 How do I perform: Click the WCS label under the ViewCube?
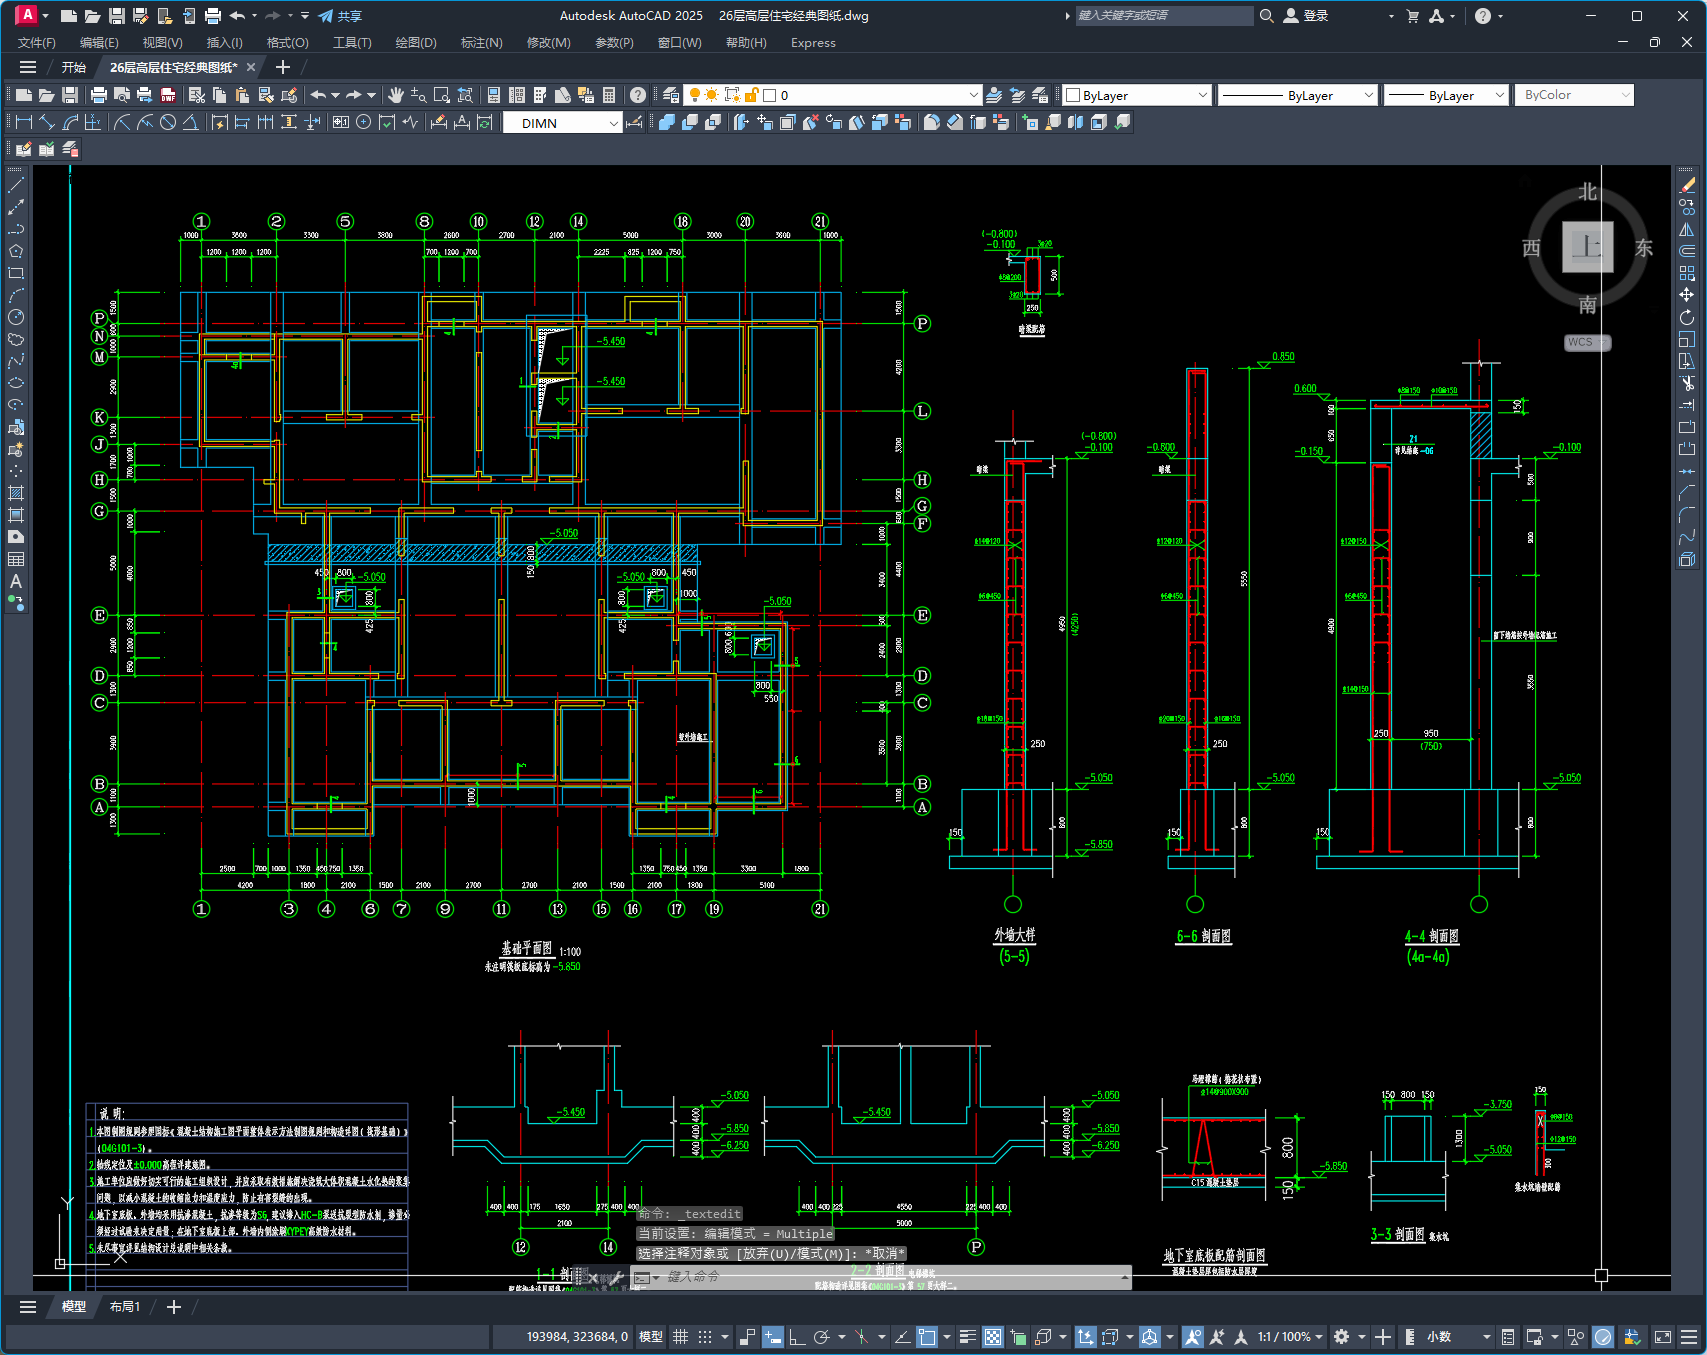[1586, 342]
